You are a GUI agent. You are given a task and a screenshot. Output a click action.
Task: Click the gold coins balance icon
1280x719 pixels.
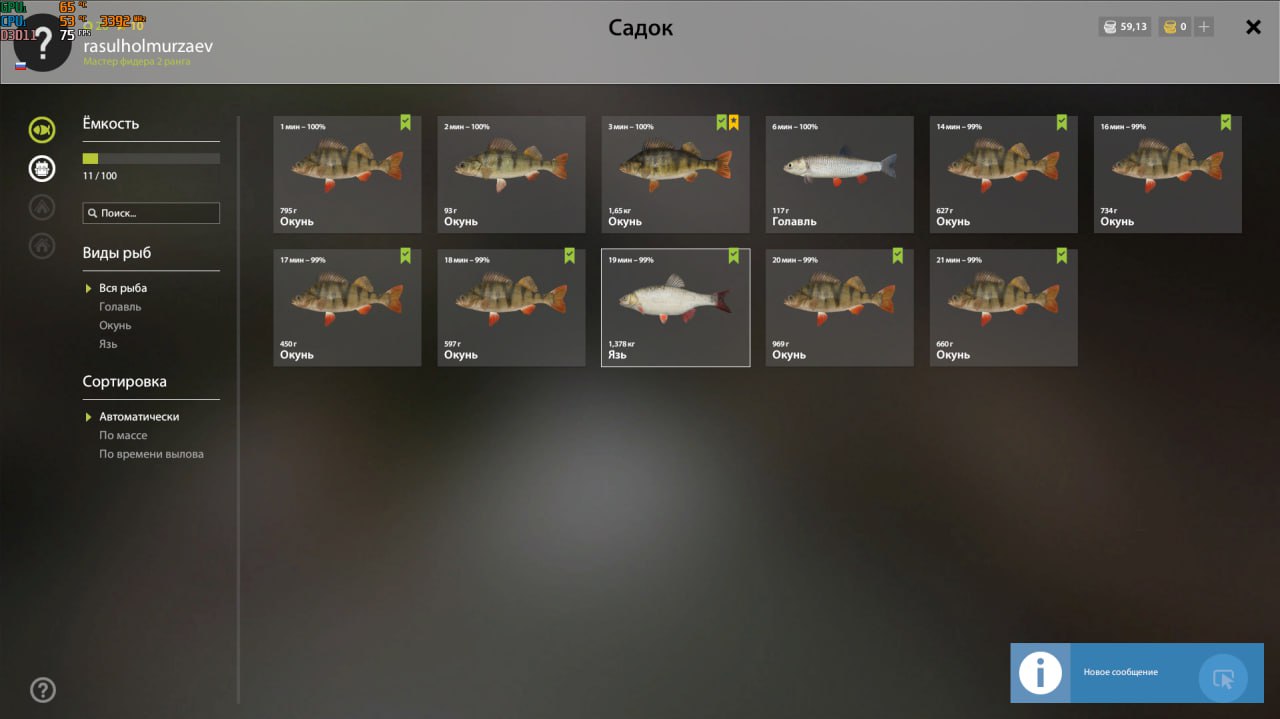coord(1168,27)
